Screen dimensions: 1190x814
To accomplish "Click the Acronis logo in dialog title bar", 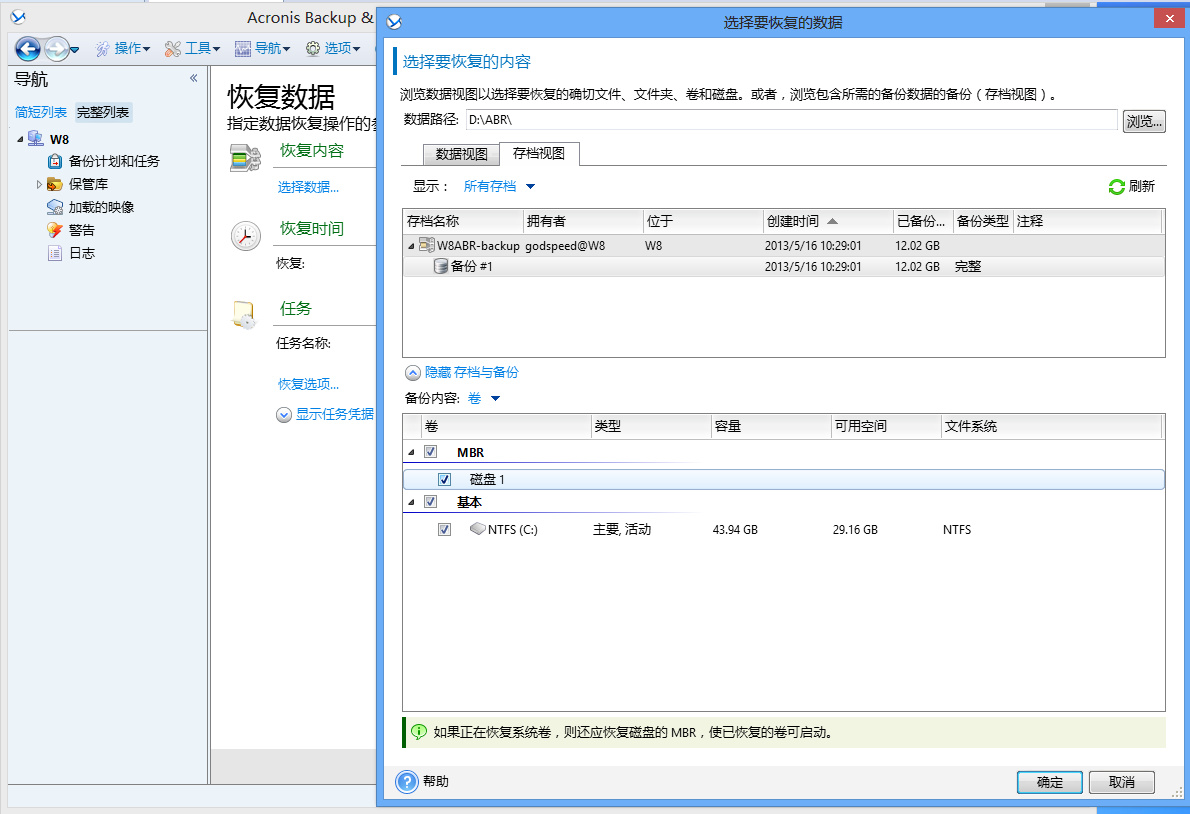I will tap(394, 22).
